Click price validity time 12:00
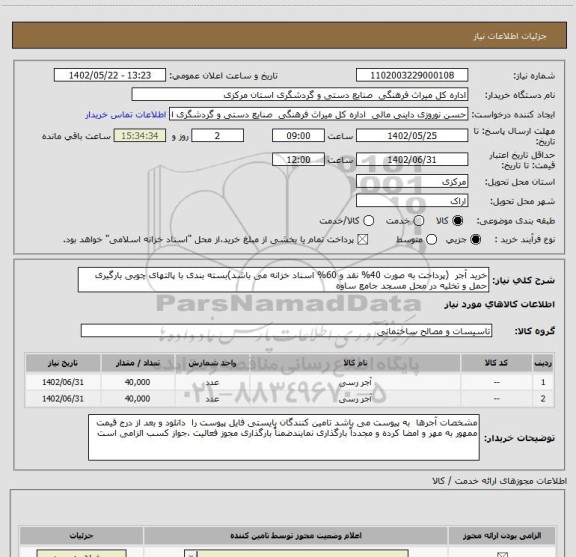This screenshot has width=576, height=557. click(x=298, y=159)
